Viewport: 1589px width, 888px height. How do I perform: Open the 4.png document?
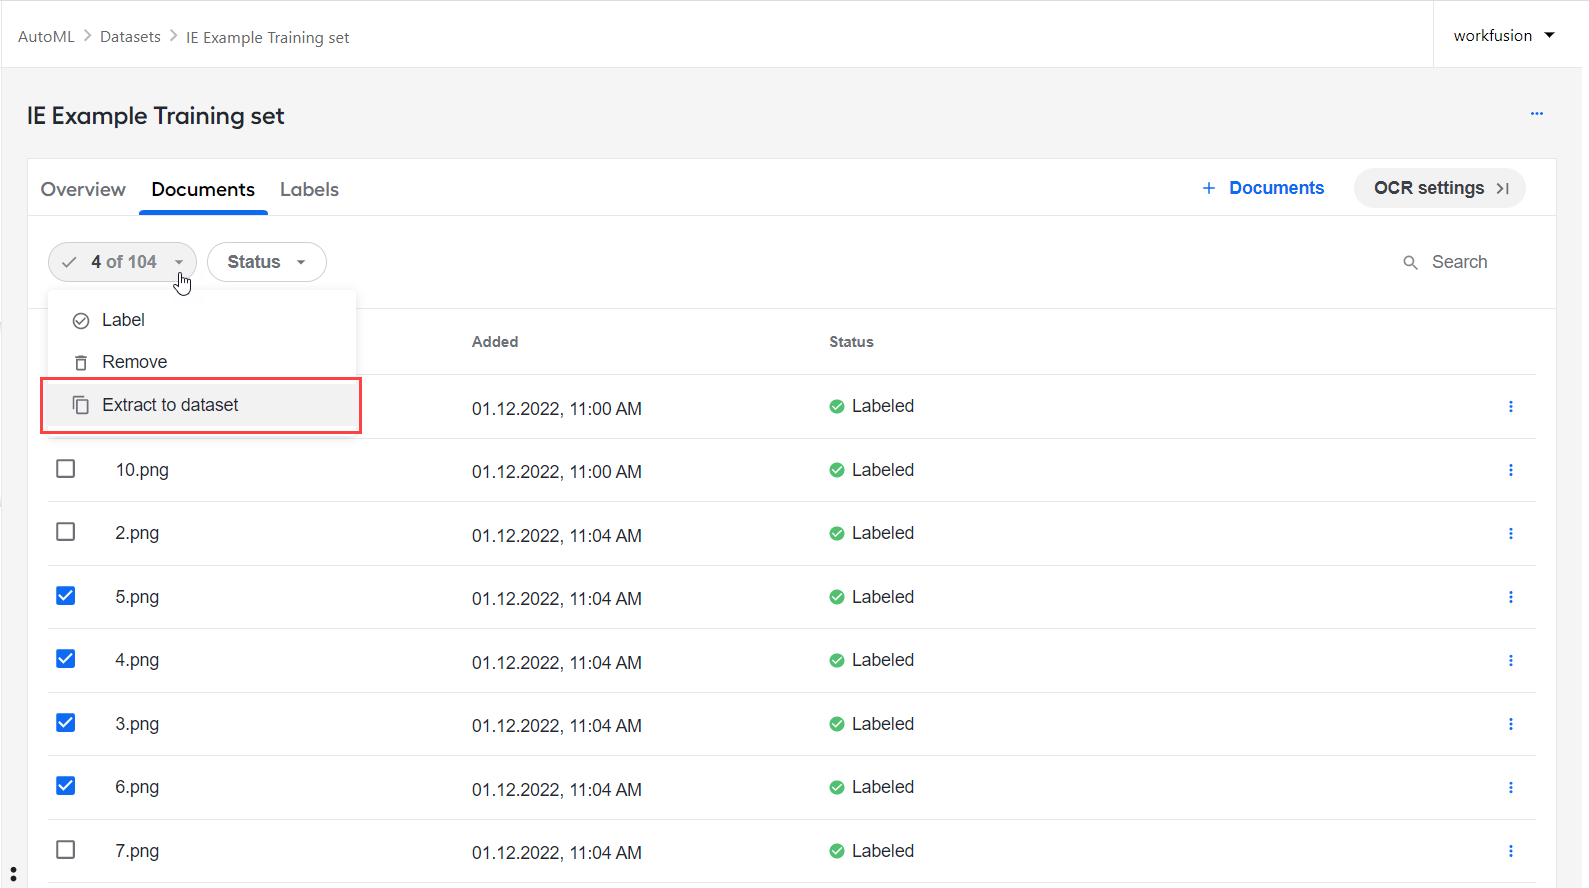[137, 660]
